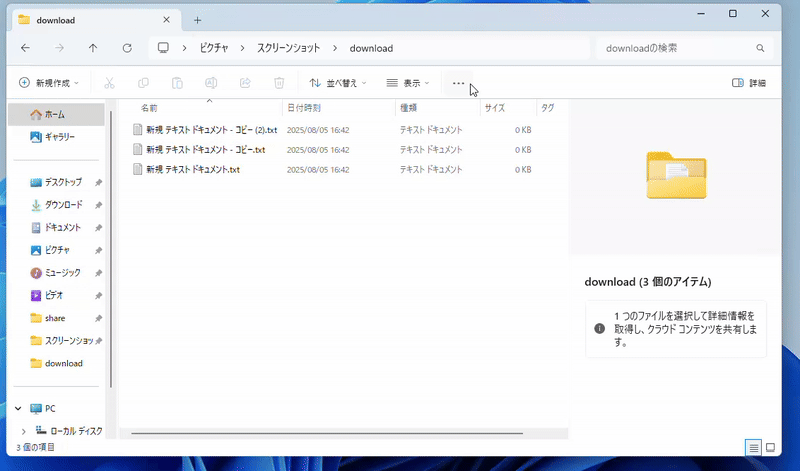800x471 pixels.
Task: Open share folder in navigation pane
Action: click(x=57, y=318)
